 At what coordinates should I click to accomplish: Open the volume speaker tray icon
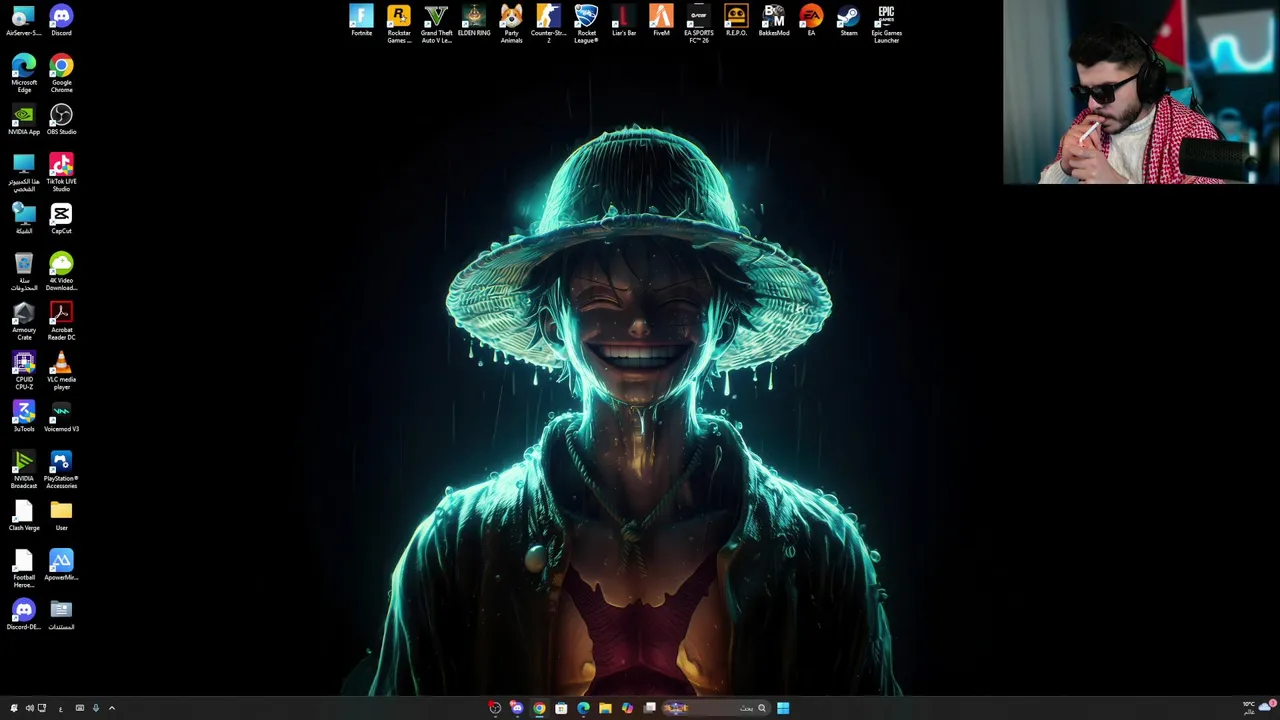(30, 708)
